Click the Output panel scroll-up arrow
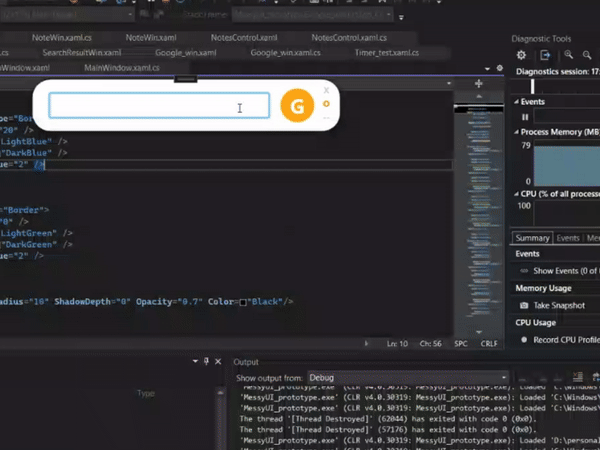 click(x=220, y=393)
